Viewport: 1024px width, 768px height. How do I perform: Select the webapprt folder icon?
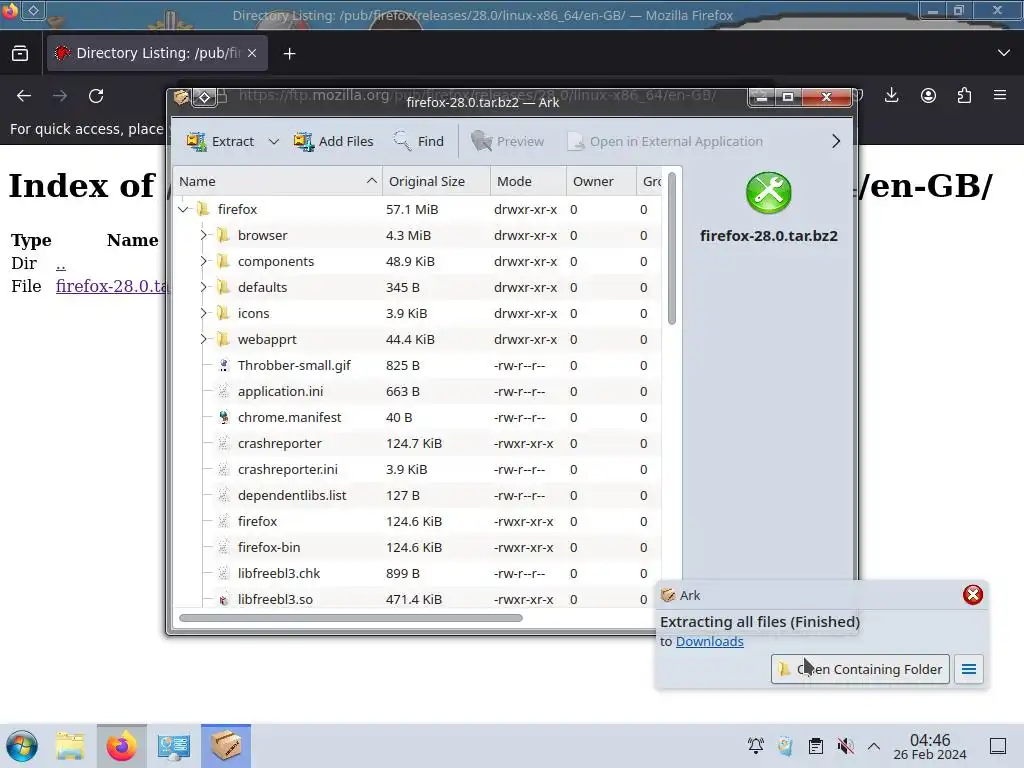tap(223, 340)
